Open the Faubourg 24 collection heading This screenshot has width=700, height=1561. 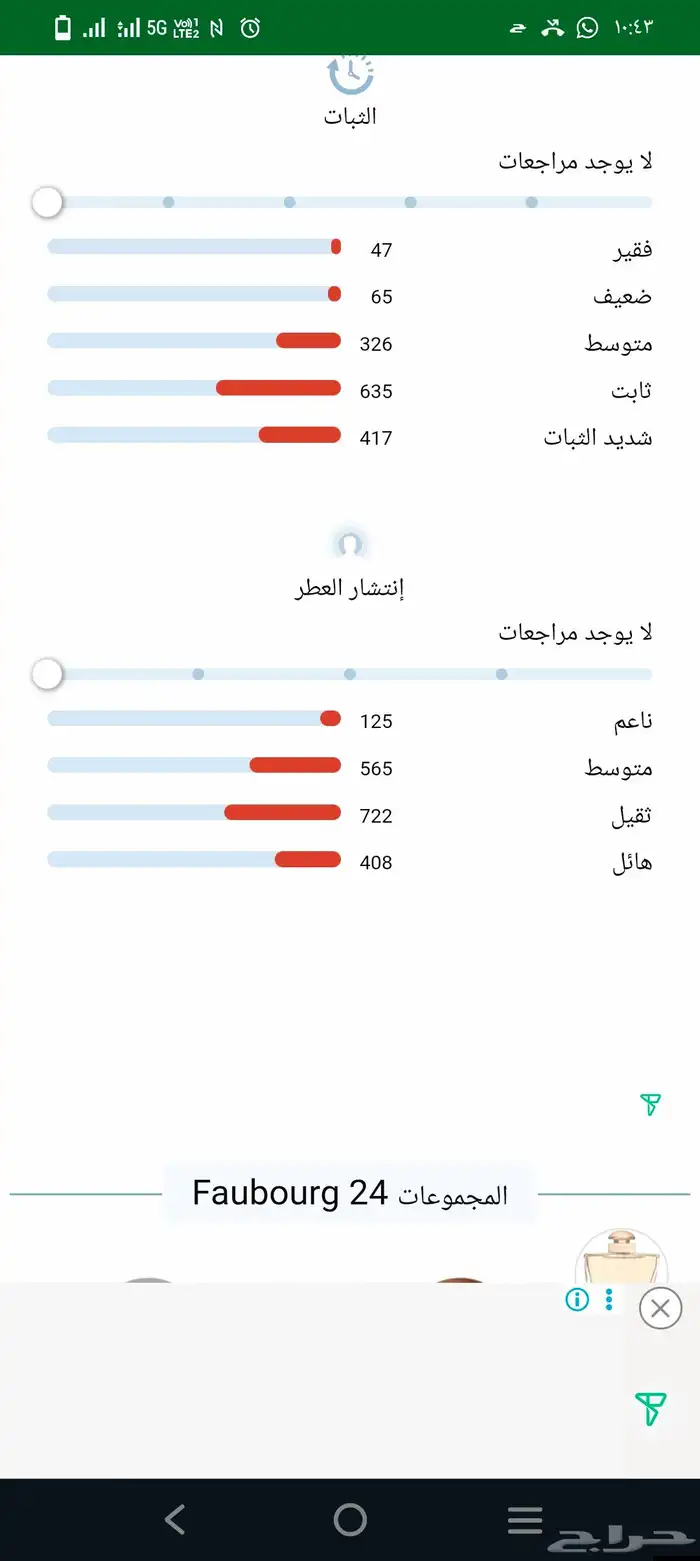click(x=350, y=1194)
